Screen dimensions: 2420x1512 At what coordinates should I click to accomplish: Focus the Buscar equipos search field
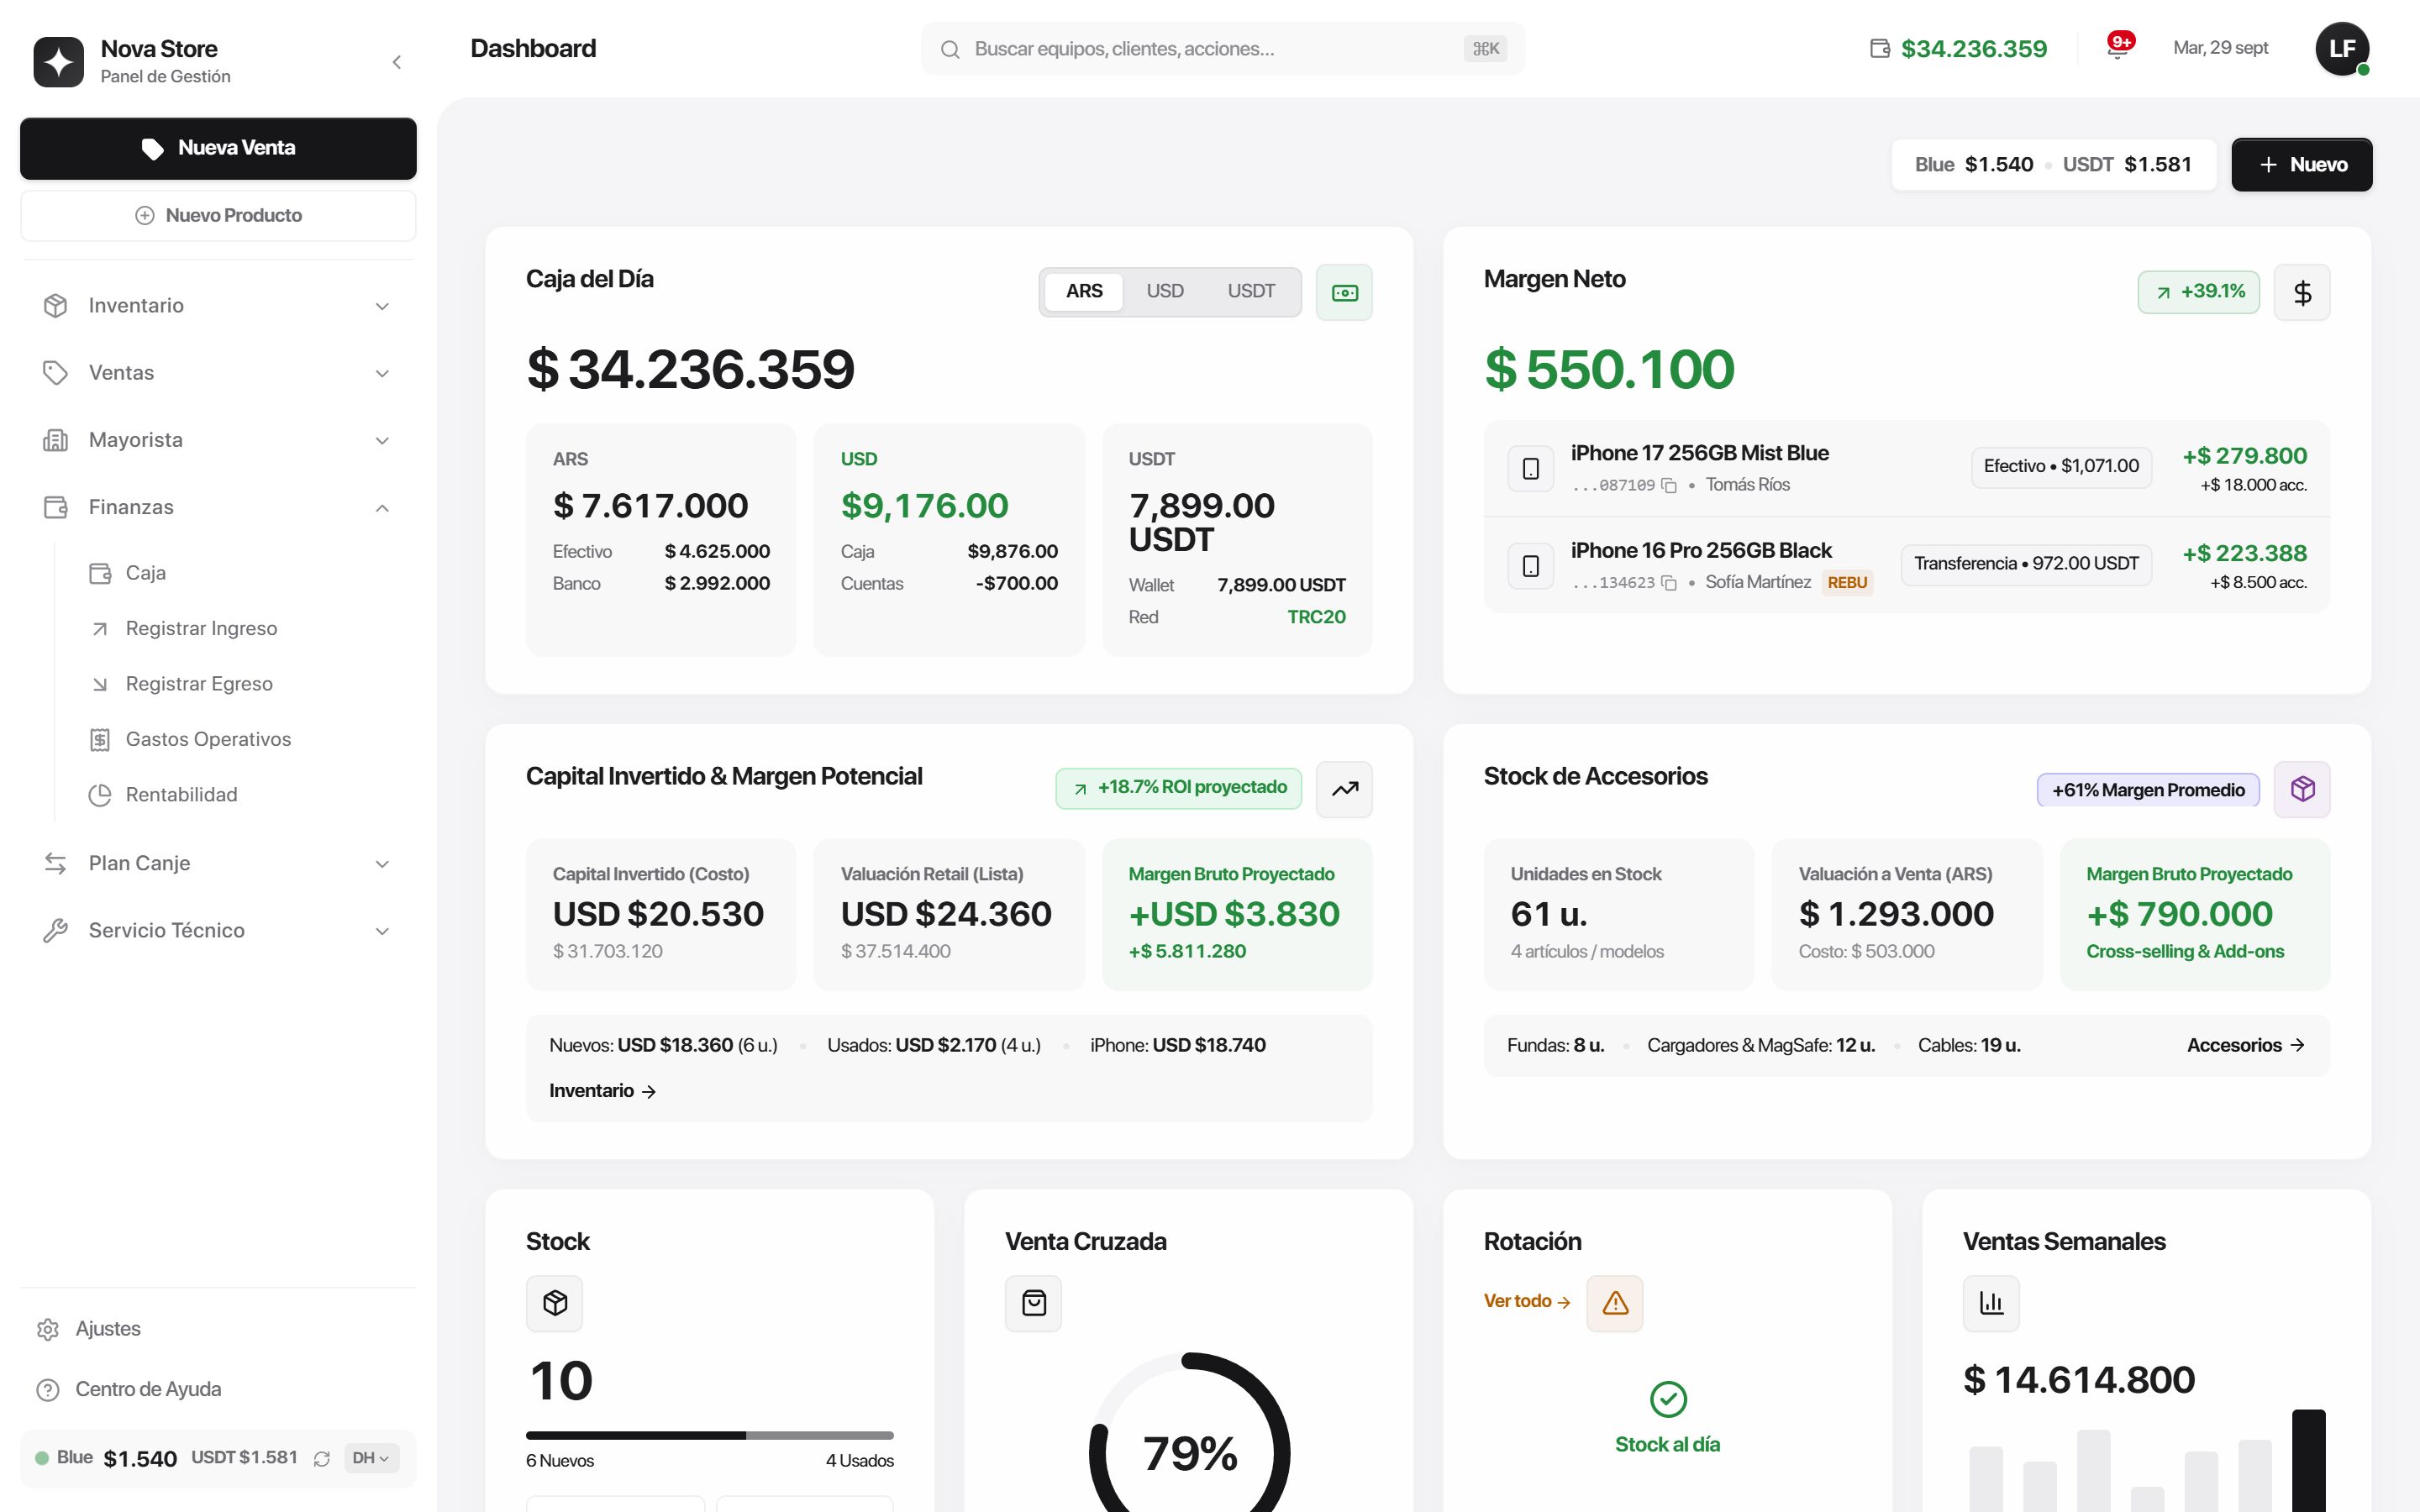(x=1222, y=48)
